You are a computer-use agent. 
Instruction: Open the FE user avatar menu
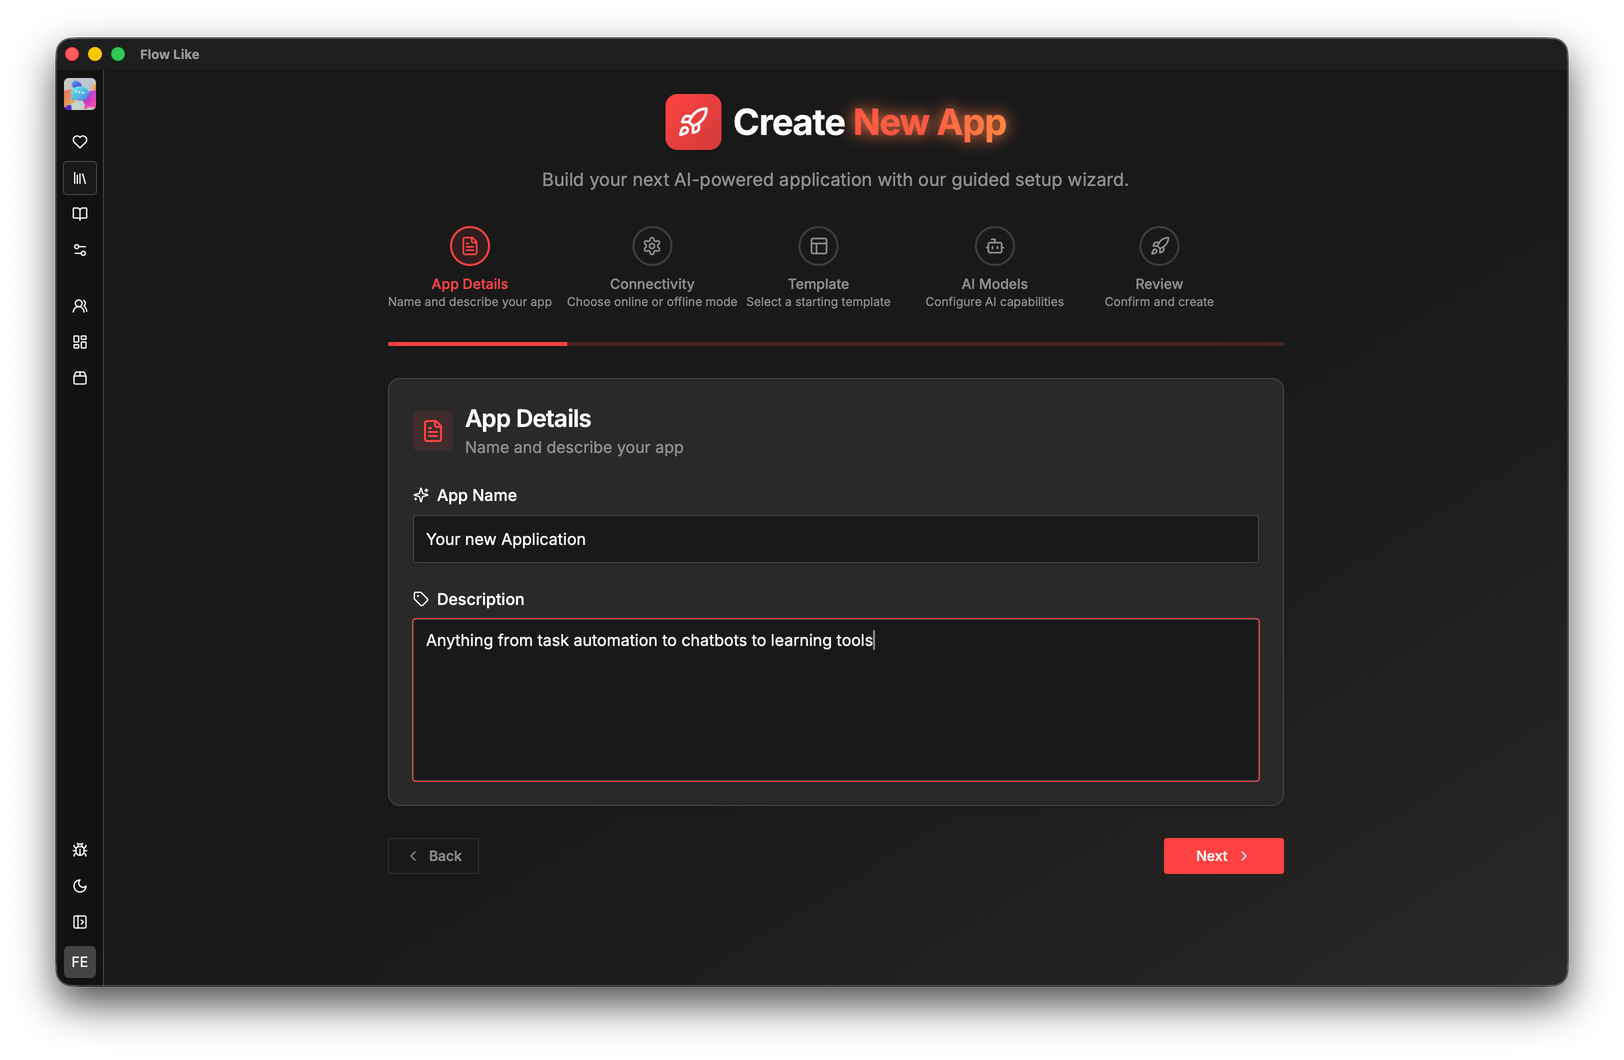click(x=80, y=962)
